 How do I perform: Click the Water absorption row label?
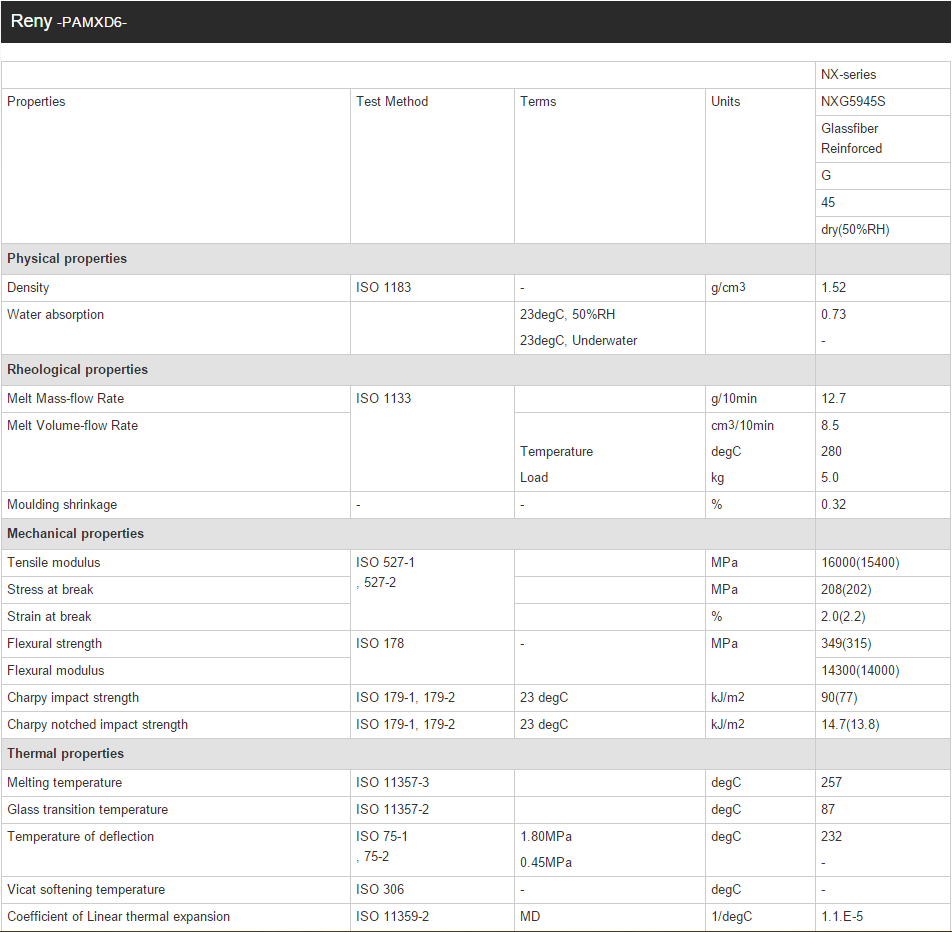coord(55,315)
